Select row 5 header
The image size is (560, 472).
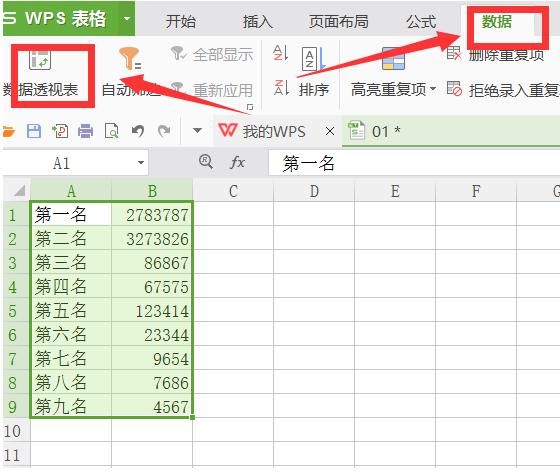[16, 310]
